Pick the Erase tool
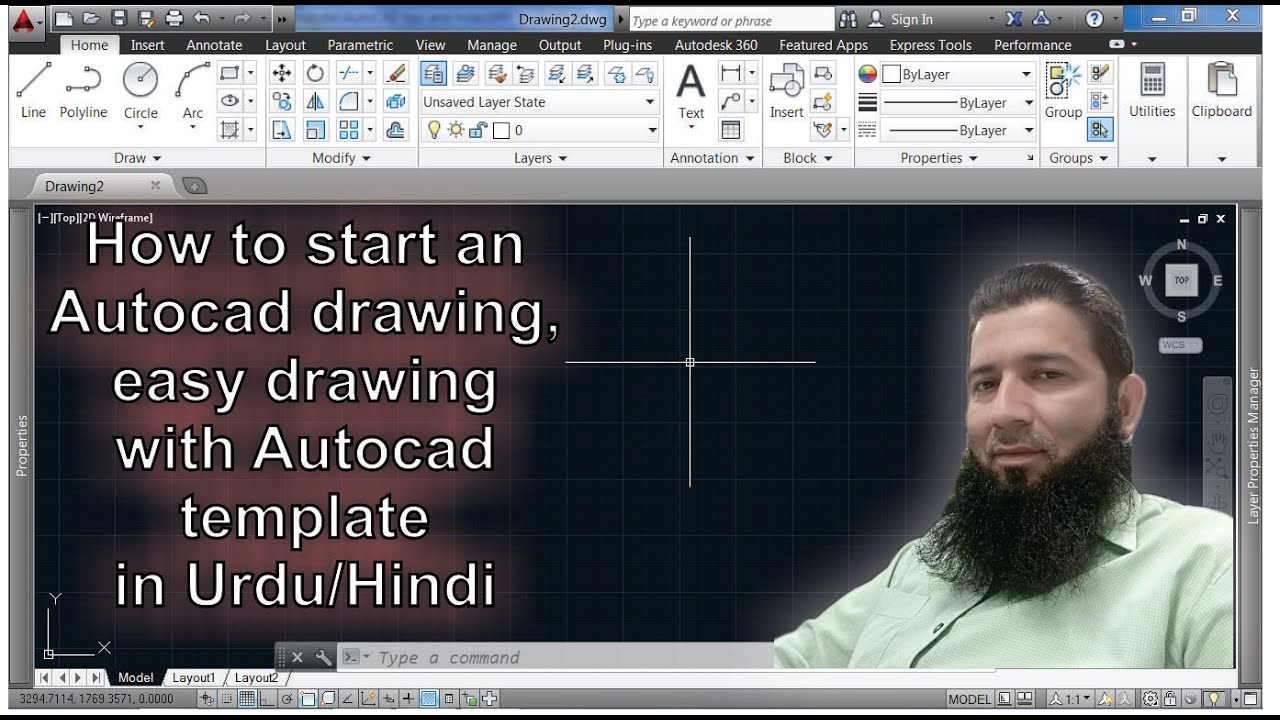Screen dimensions: 1280x720 click(396, 73)
